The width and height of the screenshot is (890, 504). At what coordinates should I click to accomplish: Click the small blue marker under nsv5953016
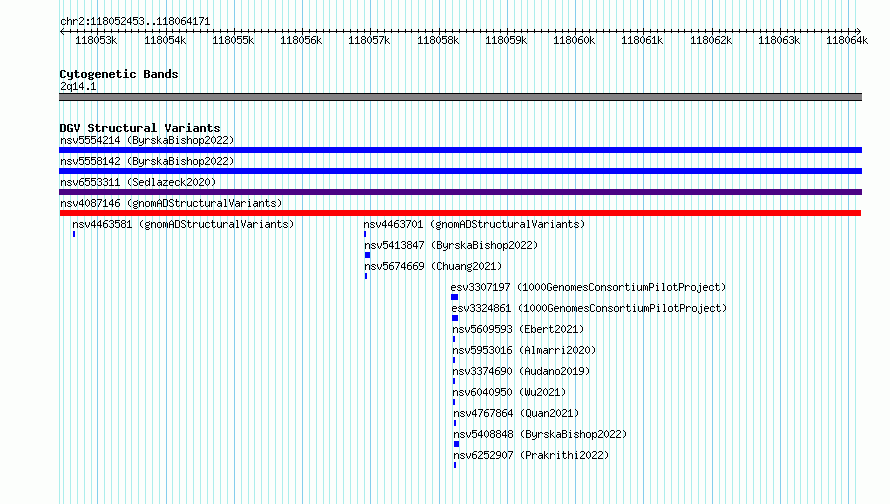click(454, 360)
